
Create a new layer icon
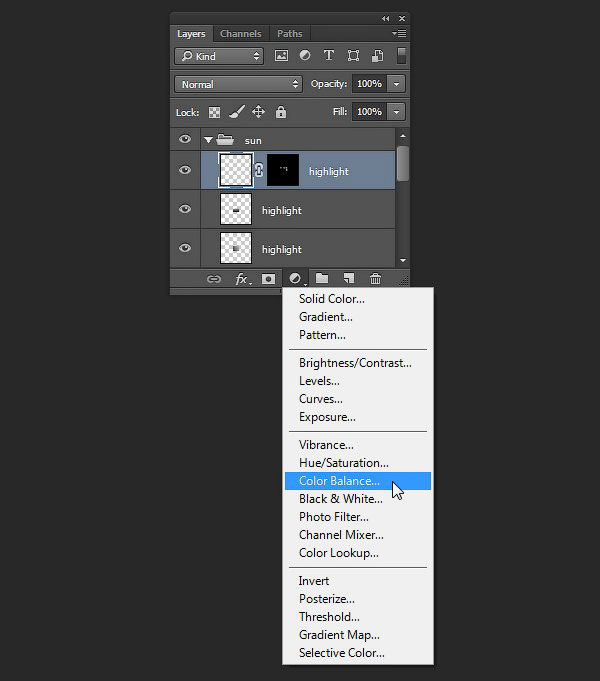click(349, 278)
